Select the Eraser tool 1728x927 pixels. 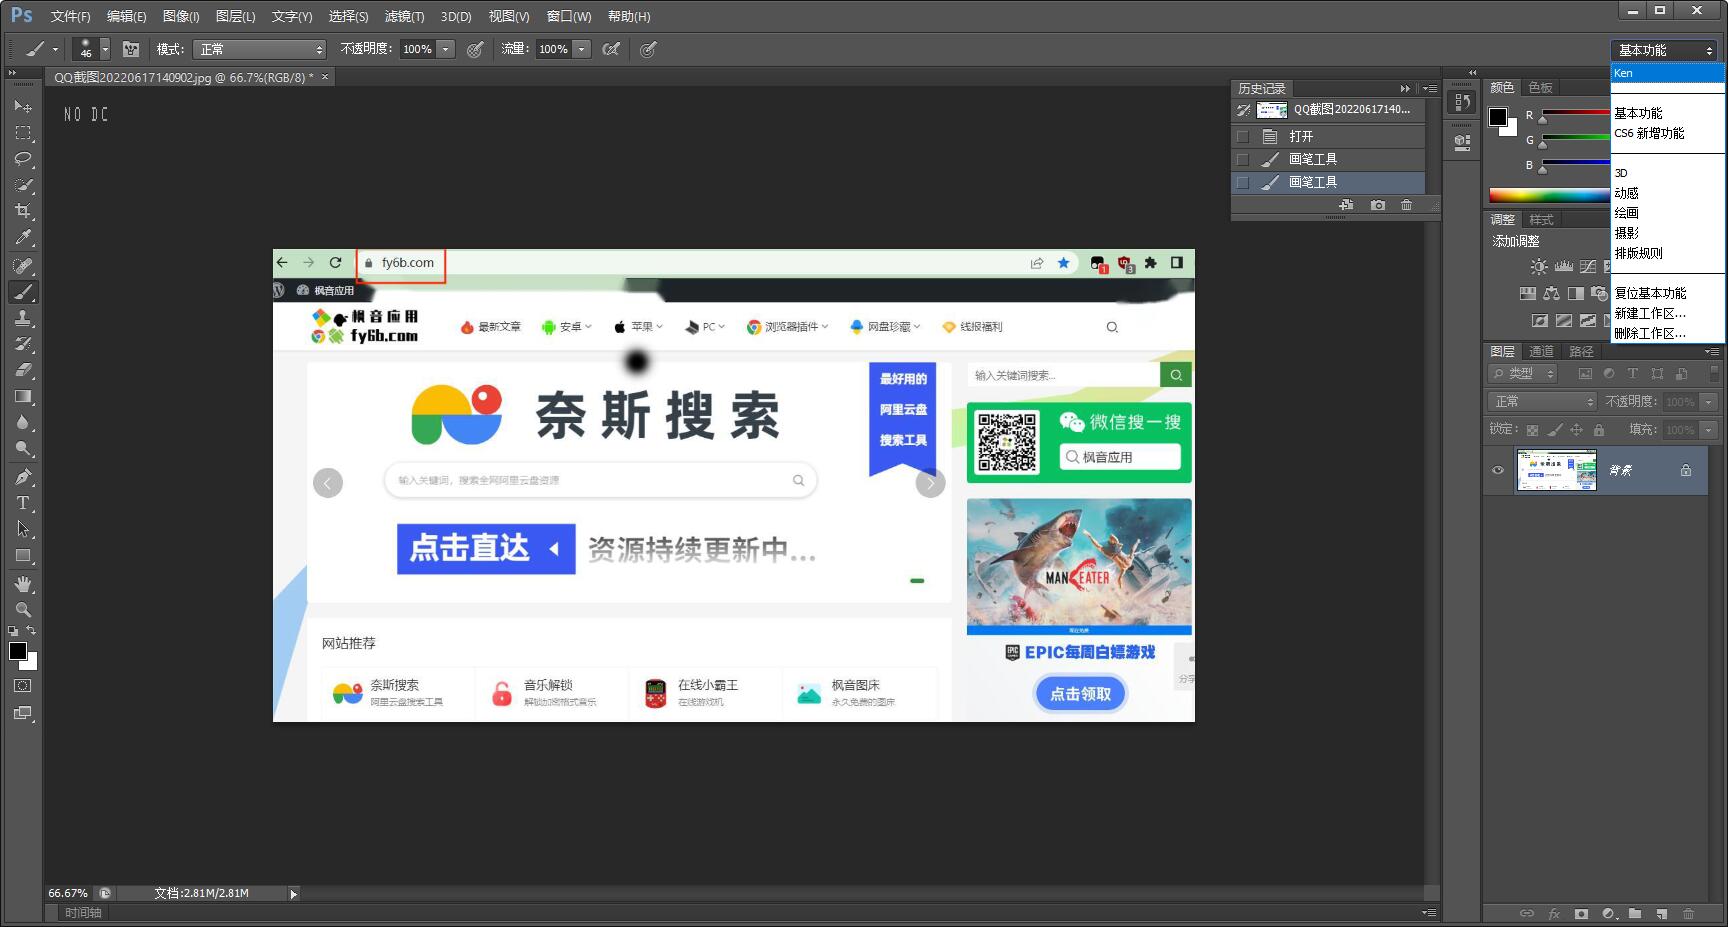pos(23,370)
